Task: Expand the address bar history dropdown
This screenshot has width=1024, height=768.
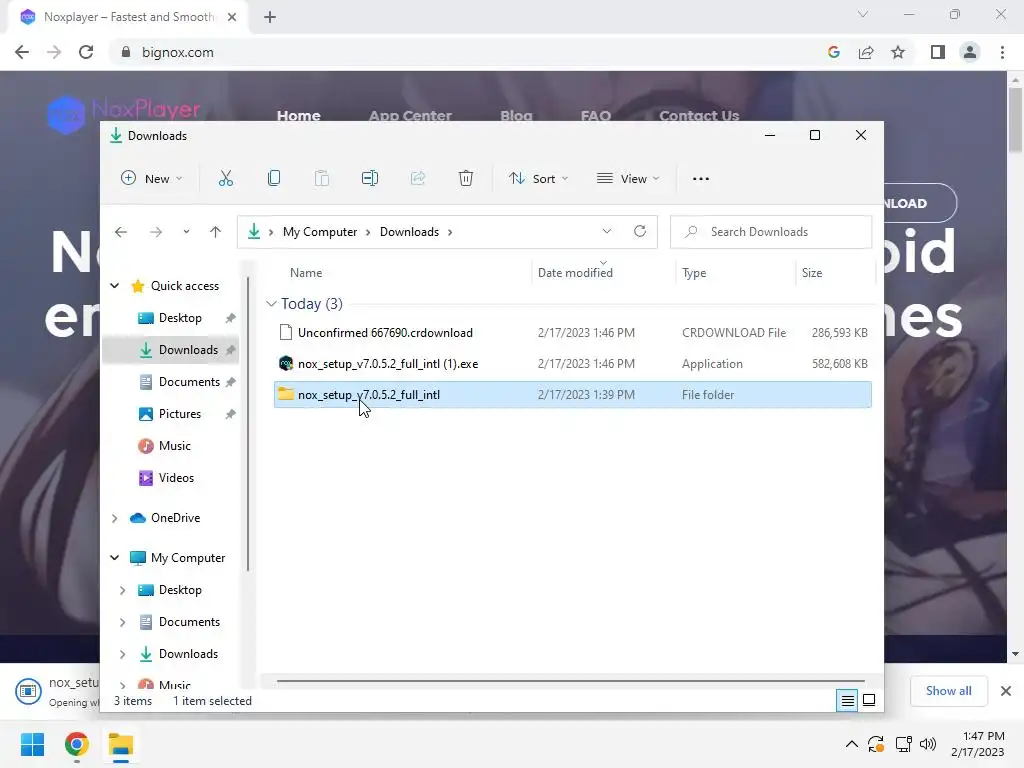Action: tap(607, 231)
